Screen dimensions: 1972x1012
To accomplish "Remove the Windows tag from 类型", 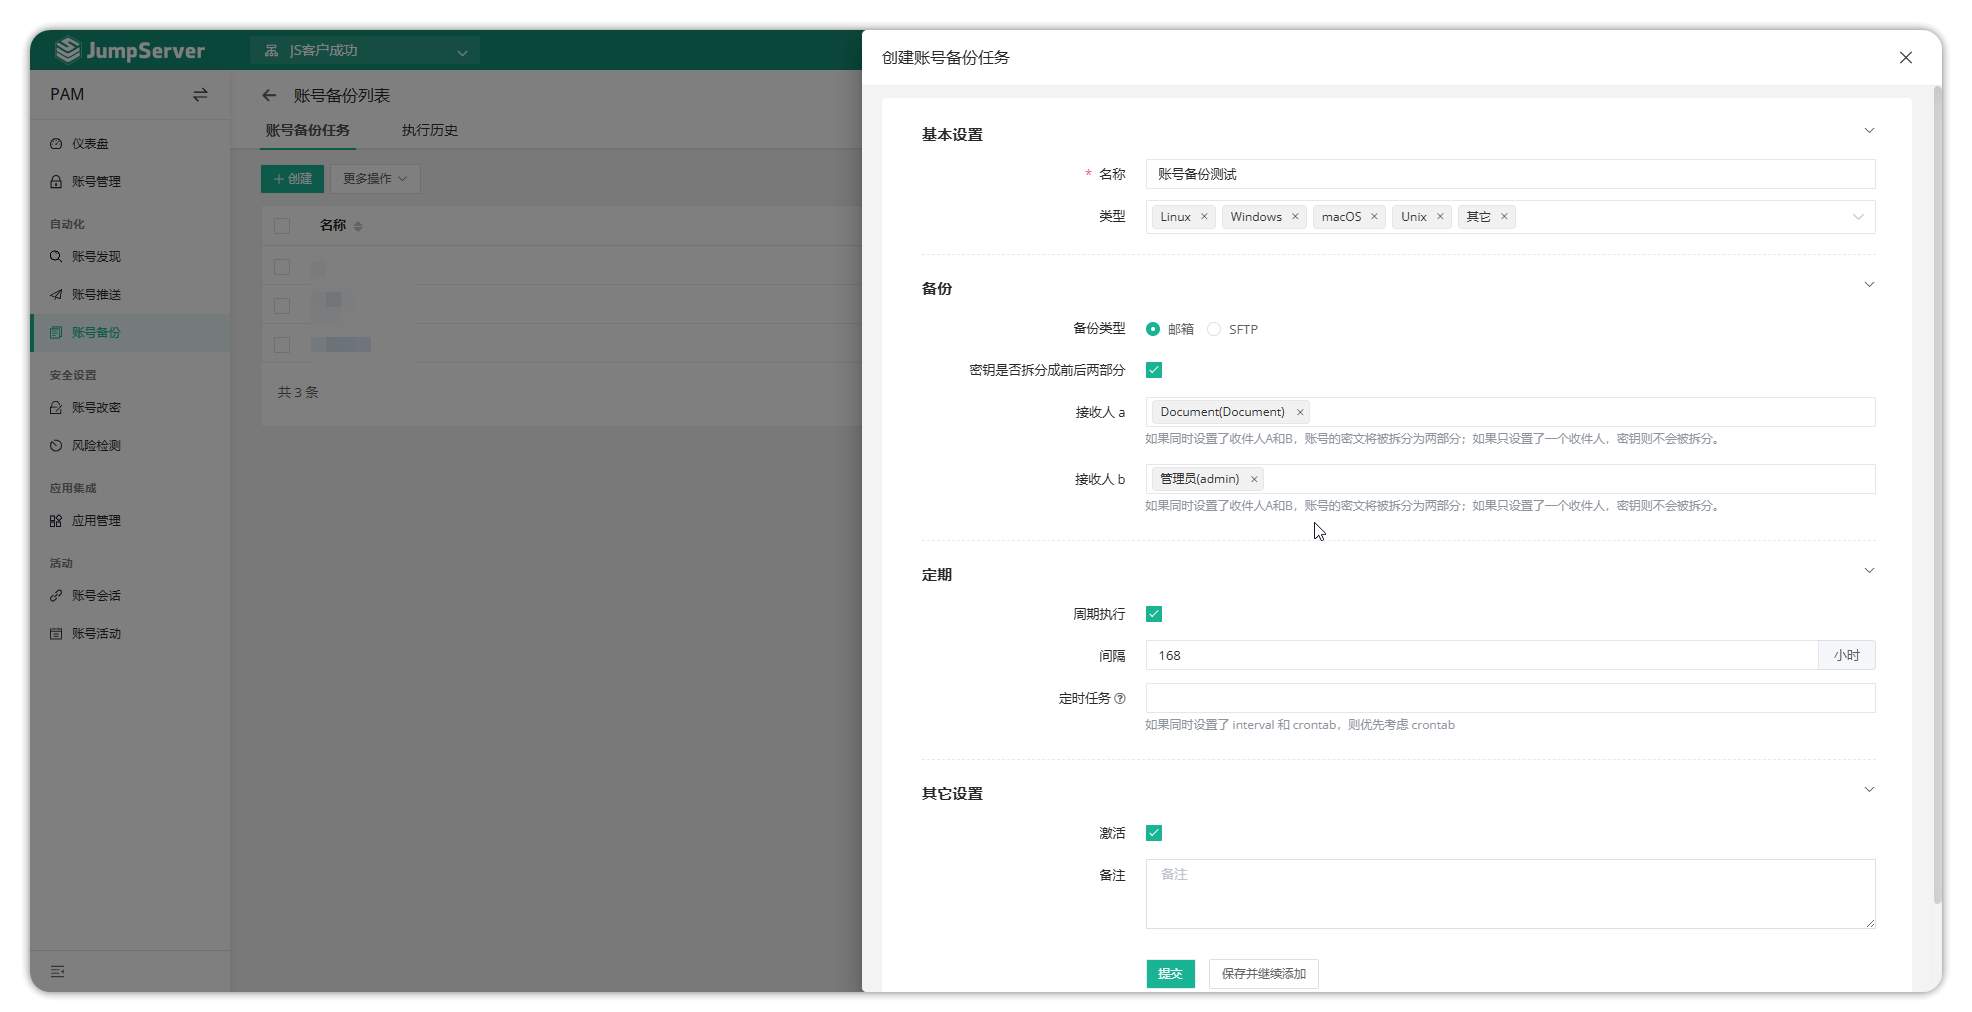I will point(1295,217).
